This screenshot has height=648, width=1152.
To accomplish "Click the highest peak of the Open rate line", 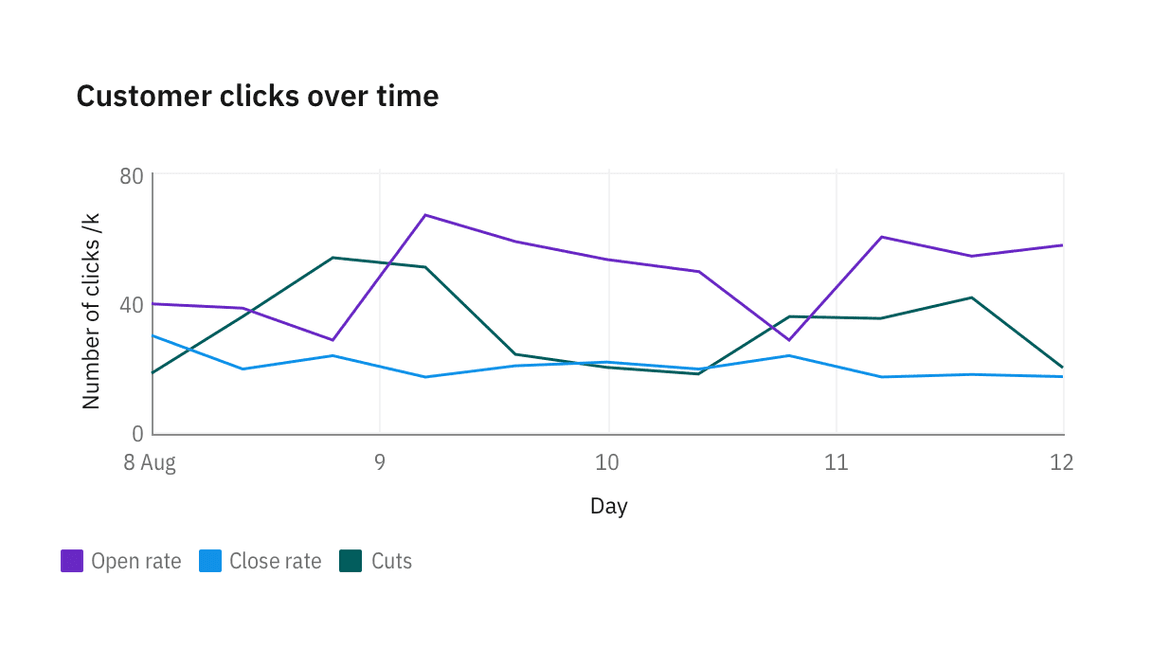I will [425, 215].
